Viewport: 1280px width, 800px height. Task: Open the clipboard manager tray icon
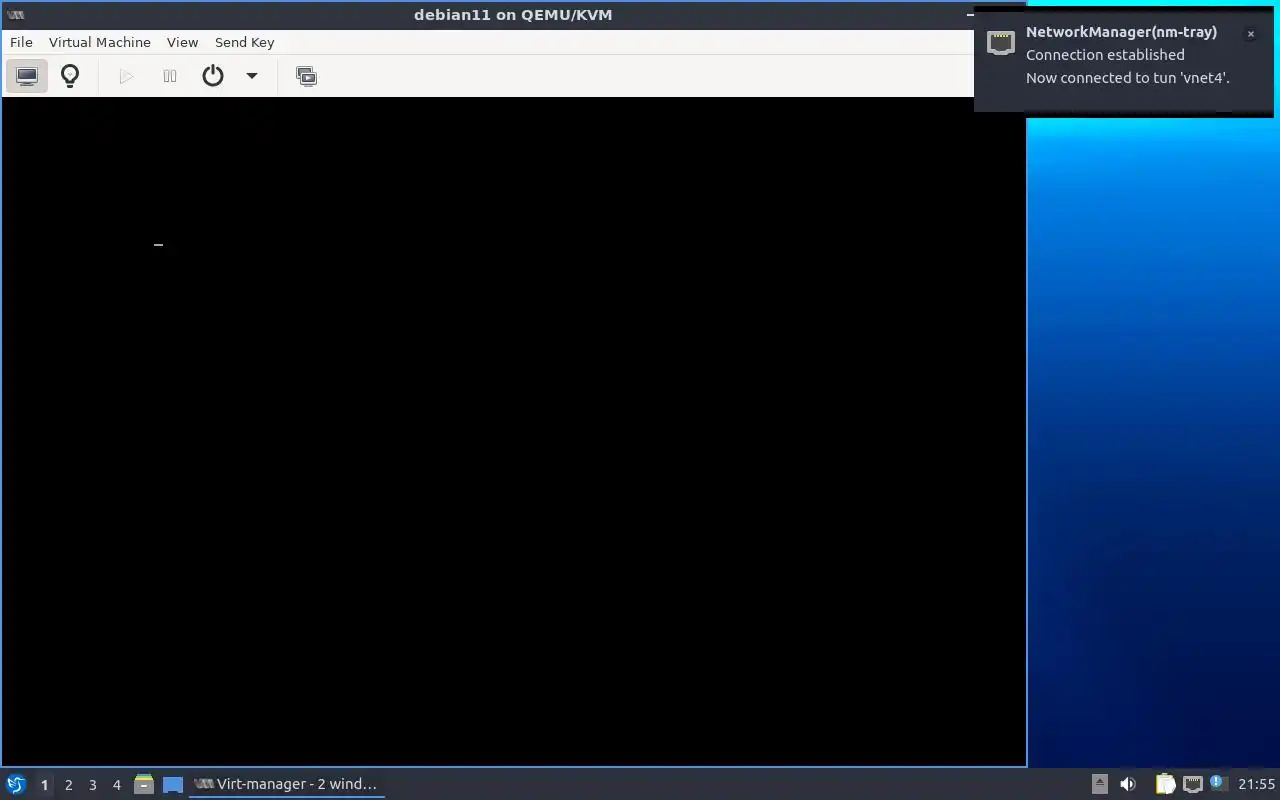tap(1165, 784)
